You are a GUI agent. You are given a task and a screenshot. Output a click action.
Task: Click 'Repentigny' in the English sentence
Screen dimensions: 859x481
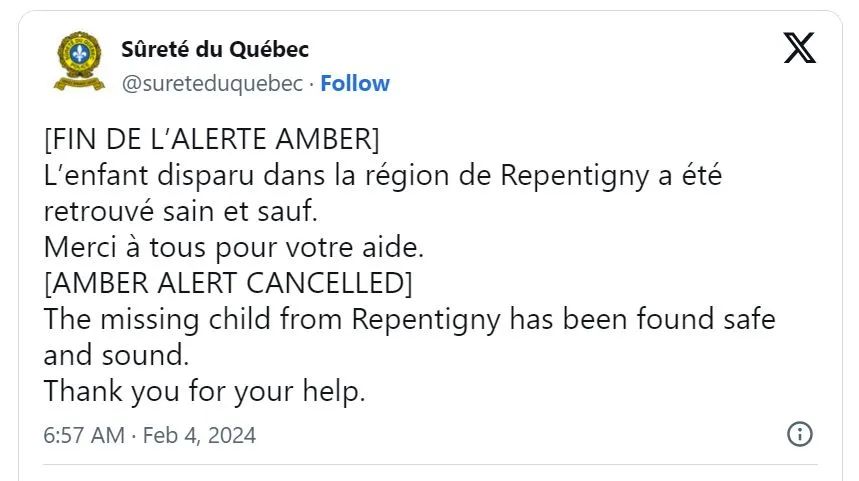coord(426,320)
